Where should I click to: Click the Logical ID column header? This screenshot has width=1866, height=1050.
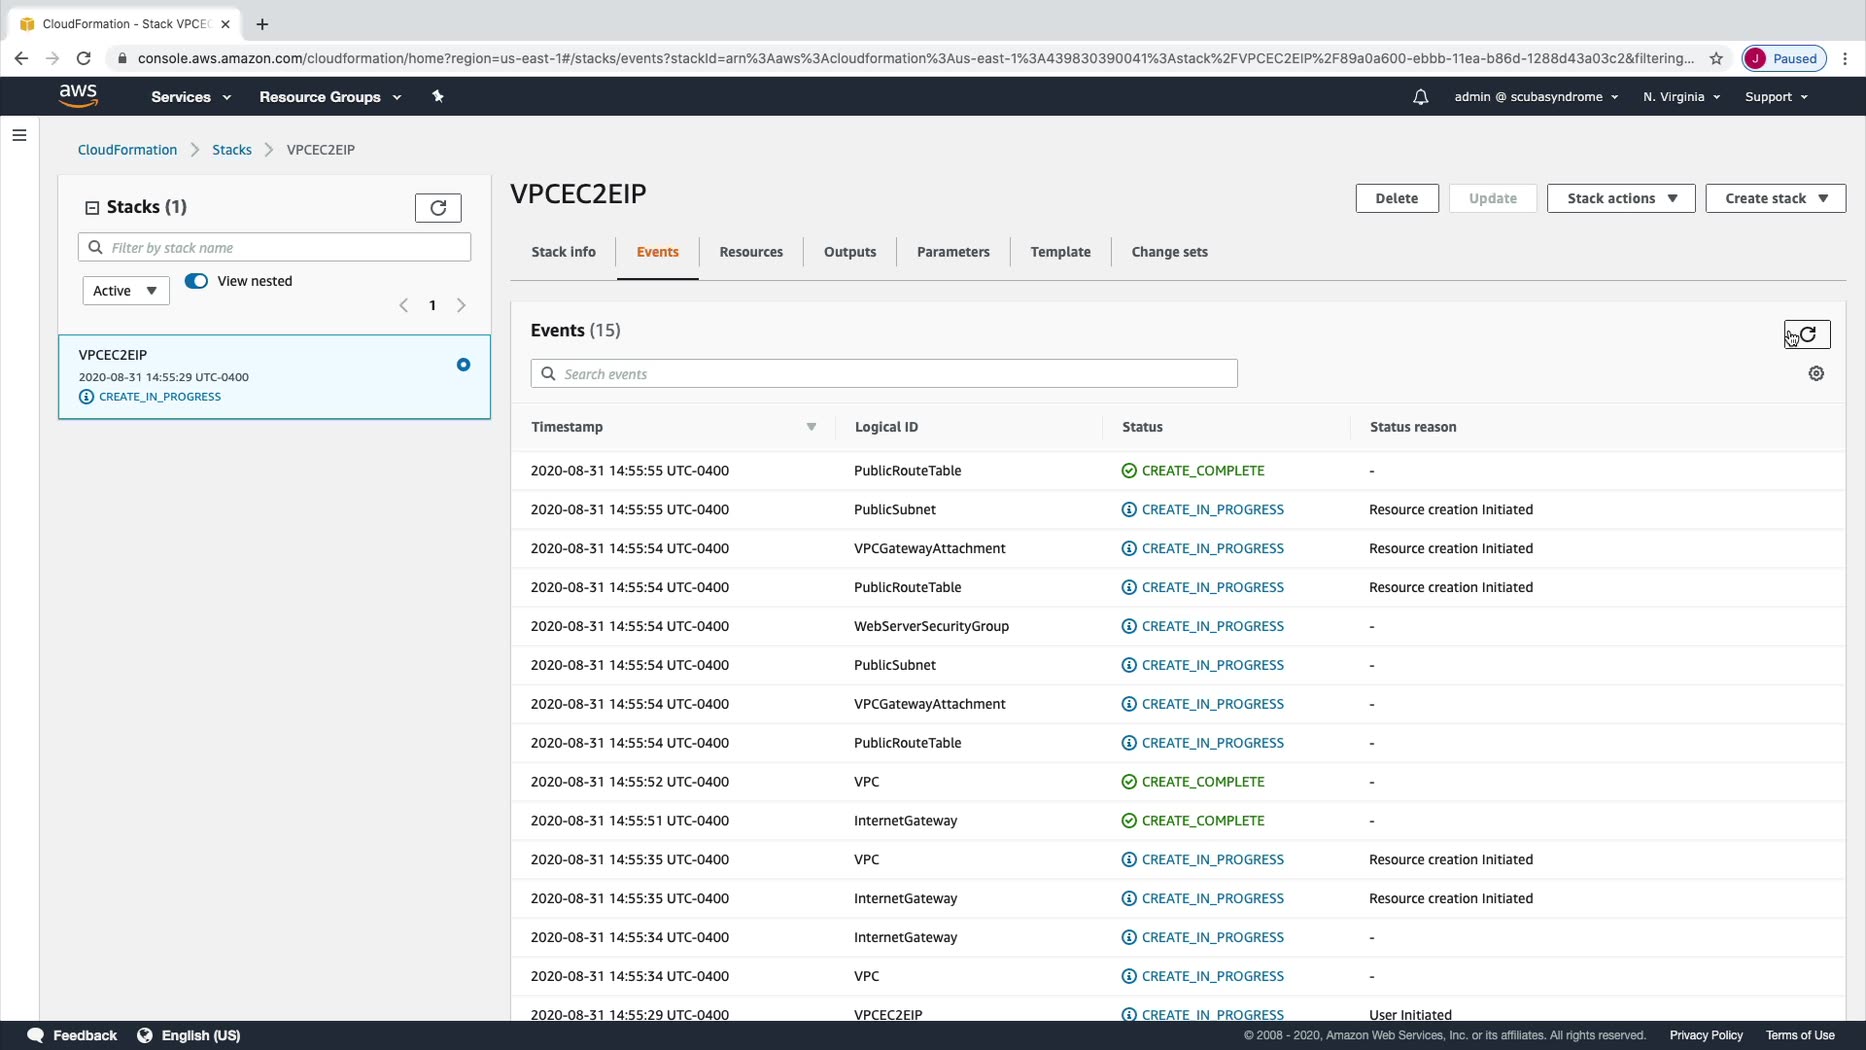(x=886, y=427)
